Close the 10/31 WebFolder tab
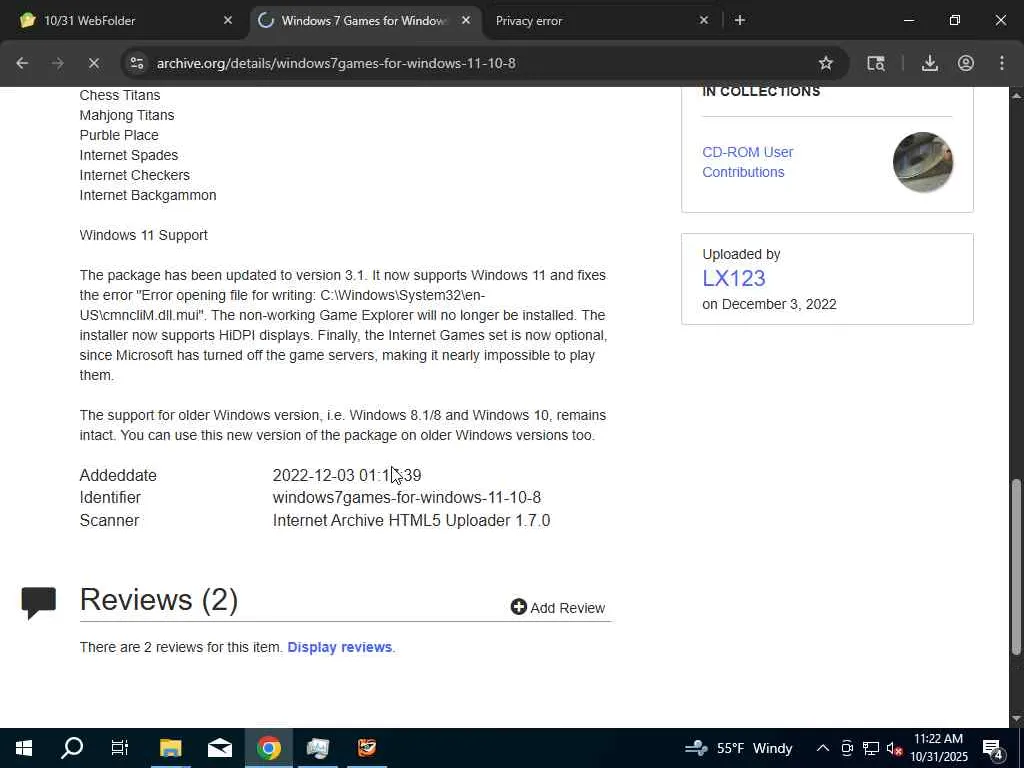The width and height of the screenshot is (1024, 768). (x=228, y=20)
